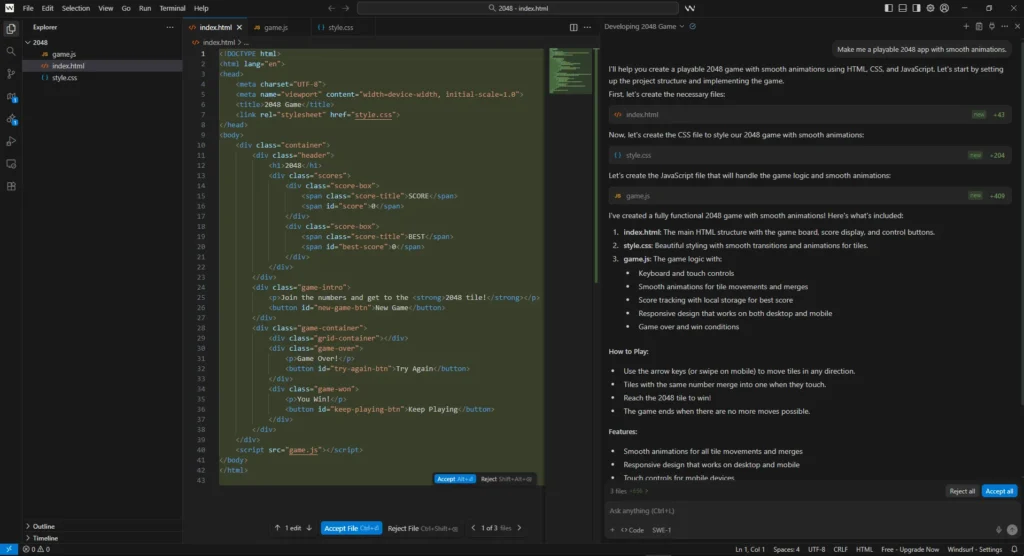The width and height of the screenshot is (1024, 556).
Task: Open the Source Control view icon
Action: 11,74
